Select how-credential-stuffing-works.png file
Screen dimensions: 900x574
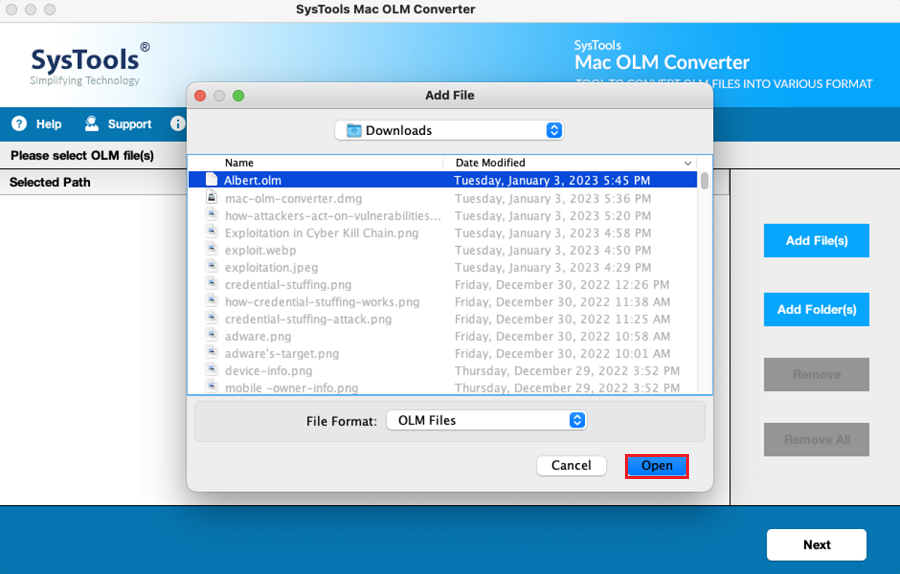click(x=322, y=302)
